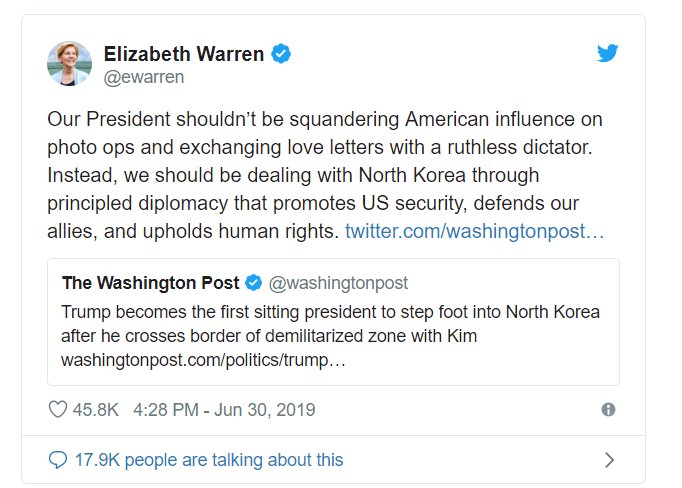Click the speech bubble conversation icon
Screen dimensions: 682x488
point(58,460)
